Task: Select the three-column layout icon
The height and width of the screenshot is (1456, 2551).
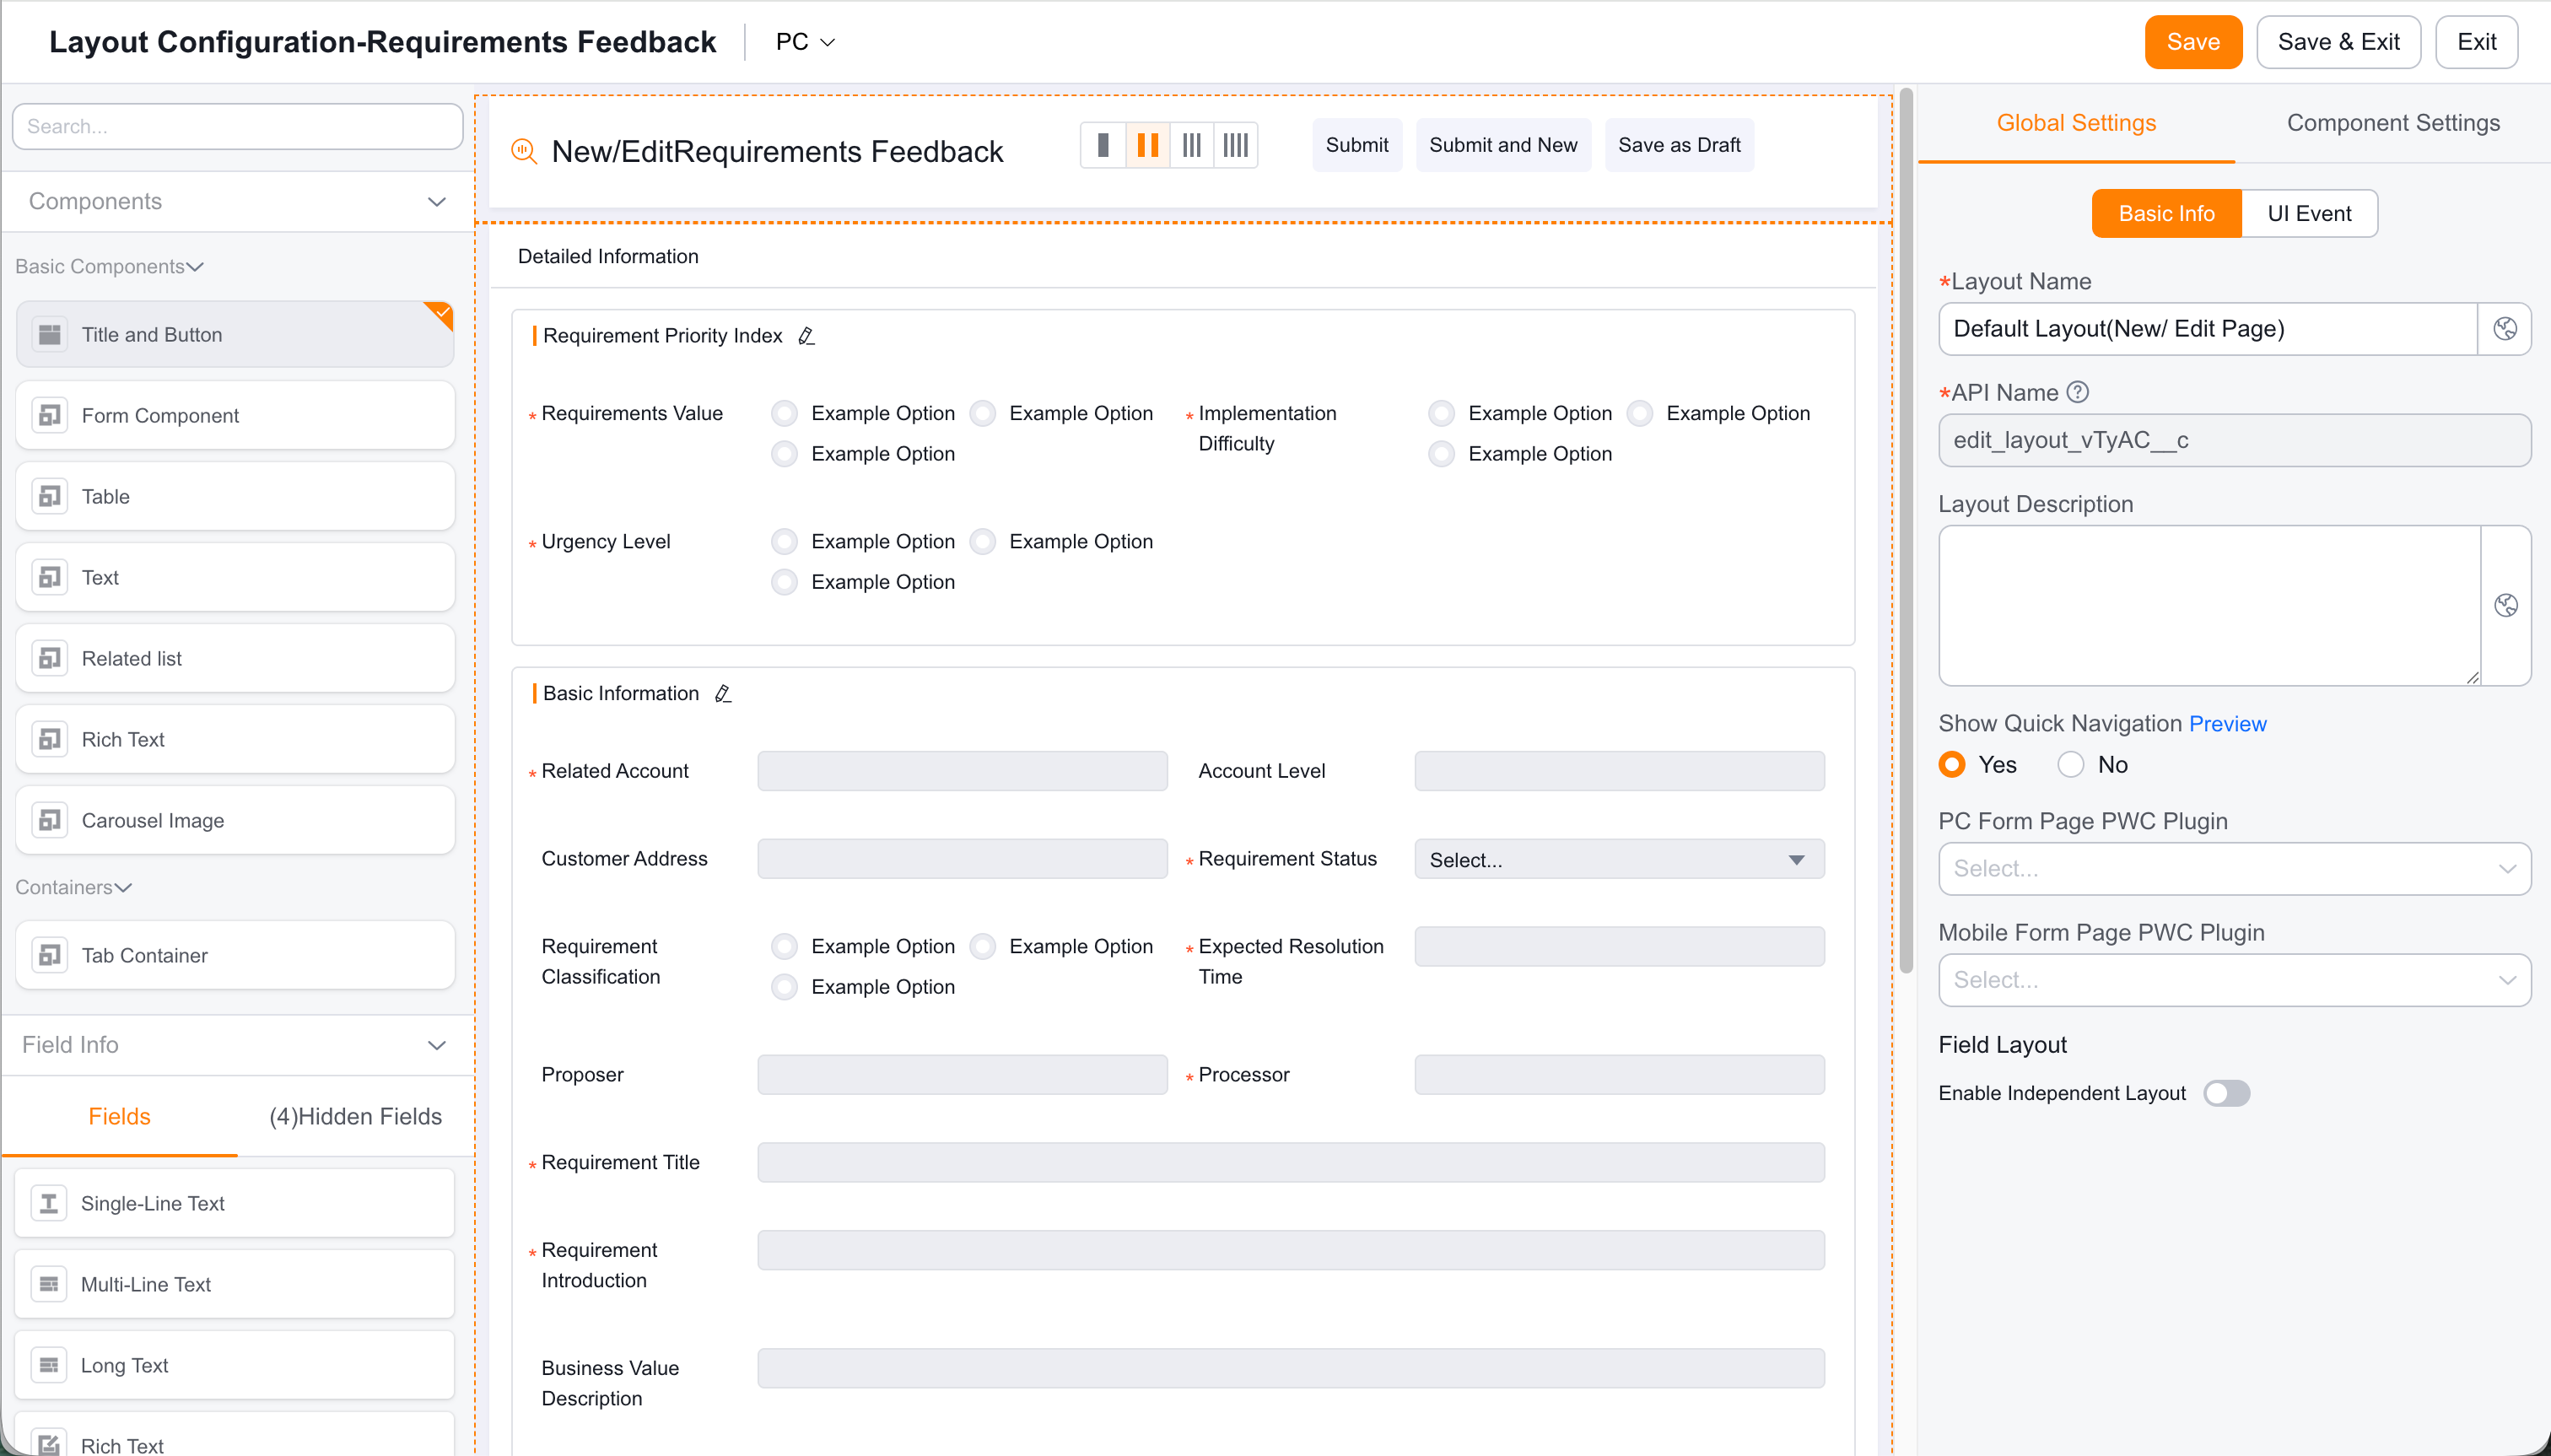Action: click(x=1191, y=145)
